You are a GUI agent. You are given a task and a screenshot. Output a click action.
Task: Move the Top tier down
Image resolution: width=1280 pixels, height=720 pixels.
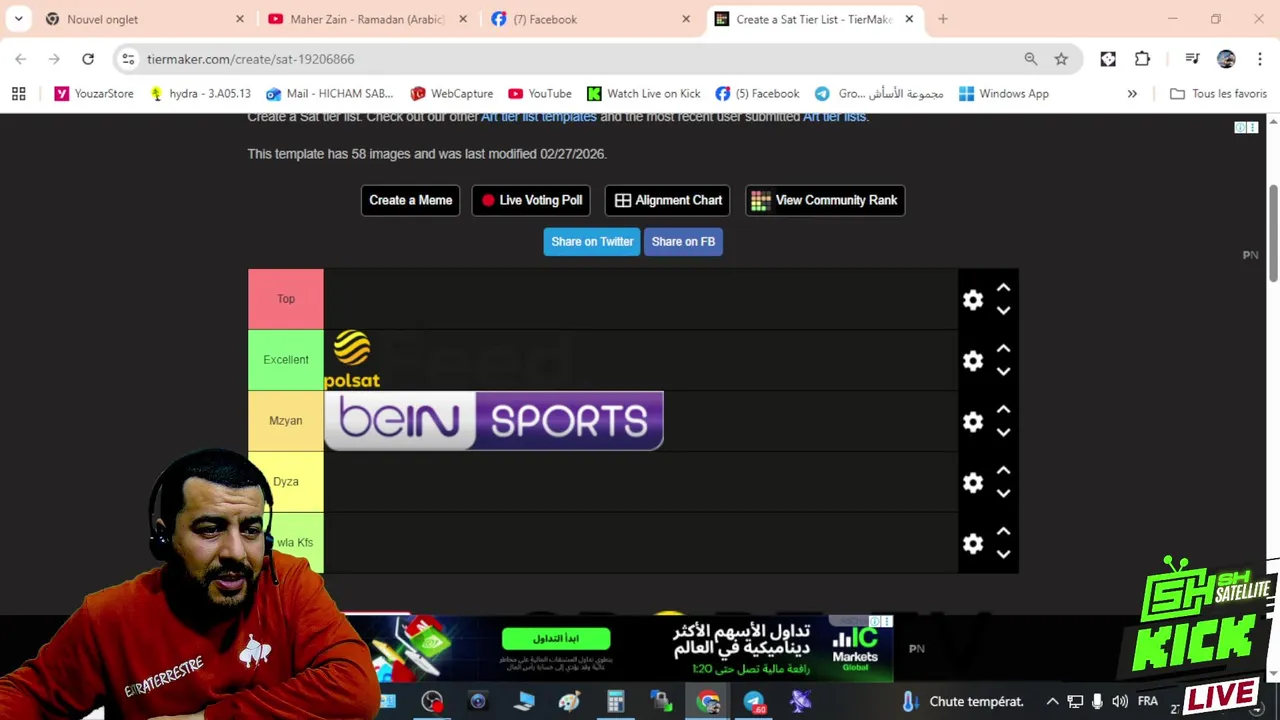pyautogui.click(x=1003, y=310)
